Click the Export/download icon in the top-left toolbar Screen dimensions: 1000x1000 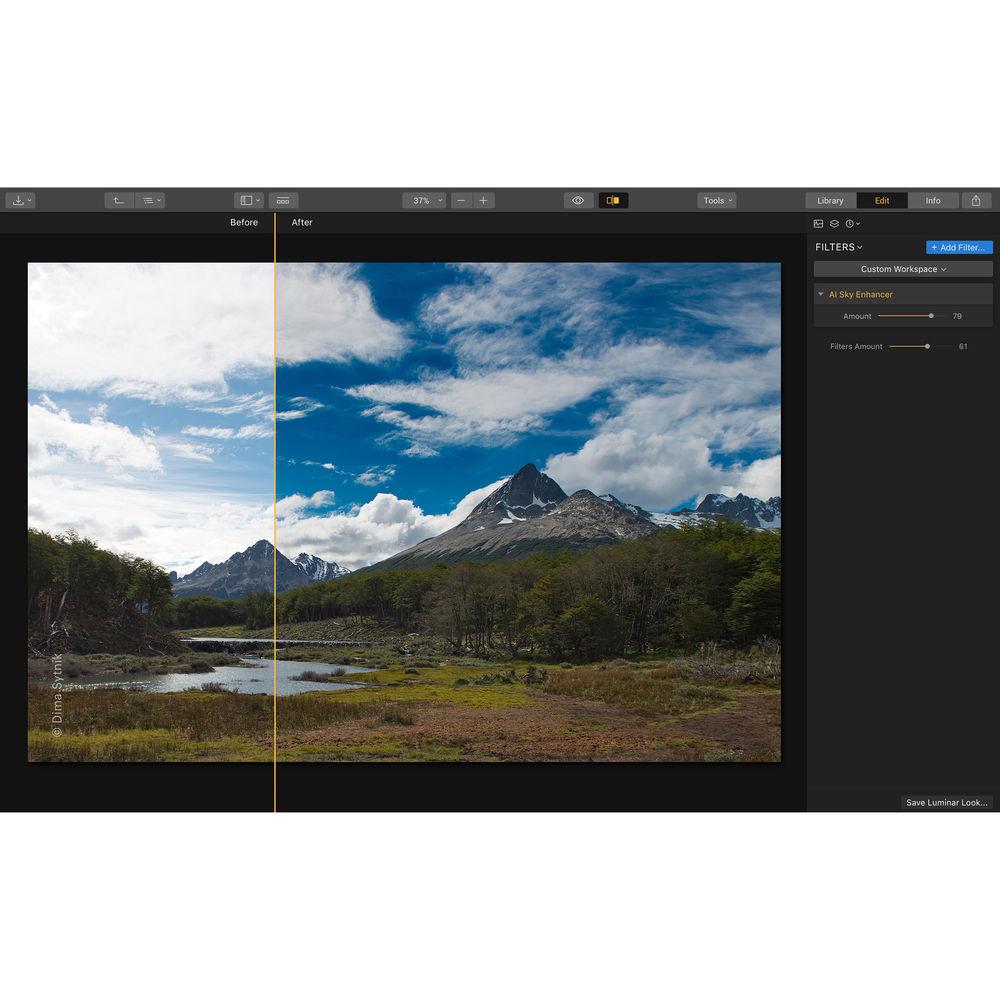[x=19, y=200]
